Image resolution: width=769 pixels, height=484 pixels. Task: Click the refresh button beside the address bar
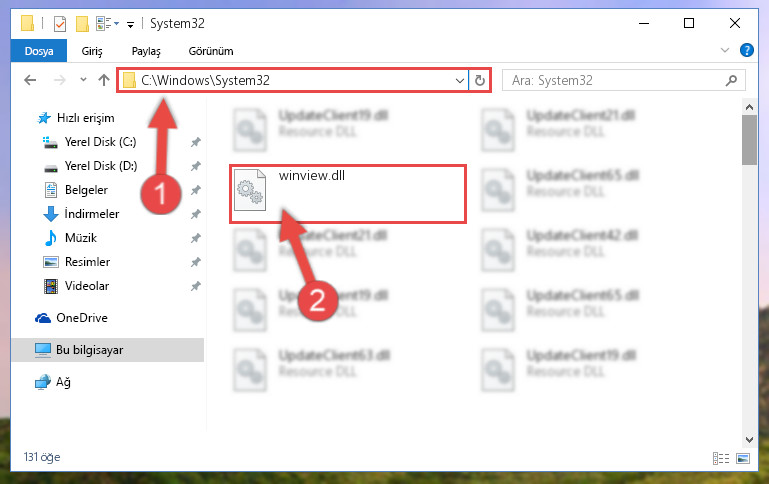pyautogui.click(x=480, y=80)
